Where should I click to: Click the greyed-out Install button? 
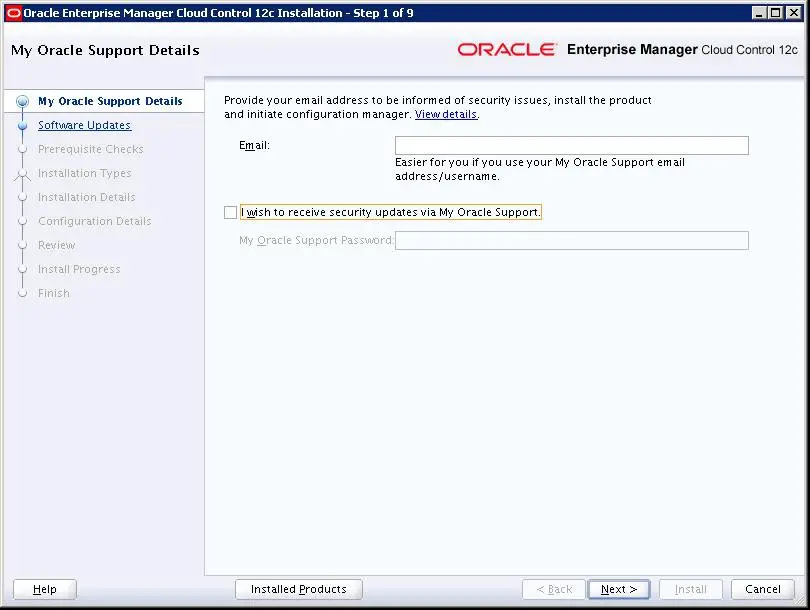click(x=690, y=589)
